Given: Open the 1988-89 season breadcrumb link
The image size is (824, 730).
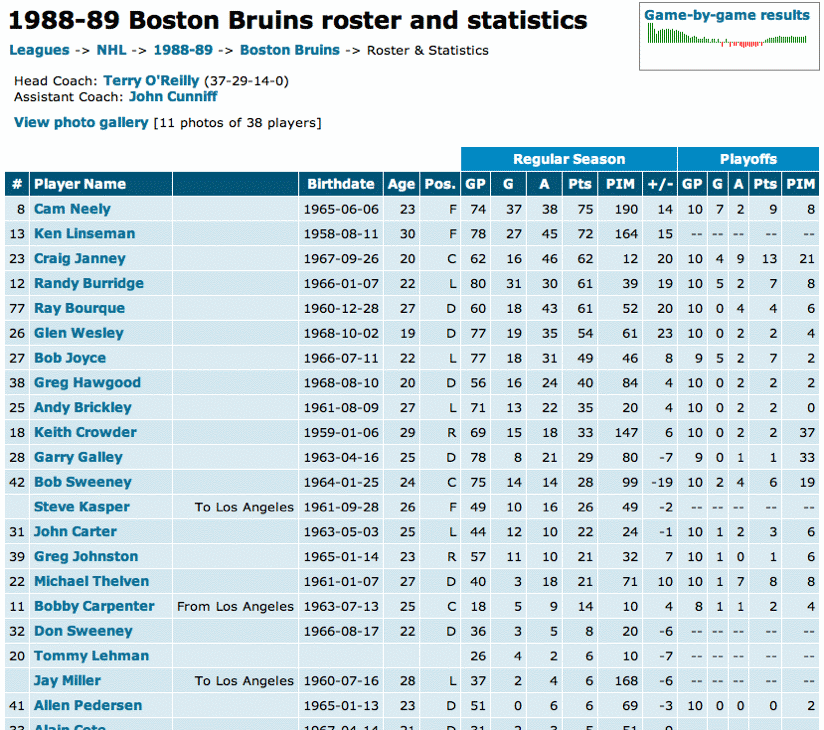Looking at the screenshot, I should click(183, 50).
